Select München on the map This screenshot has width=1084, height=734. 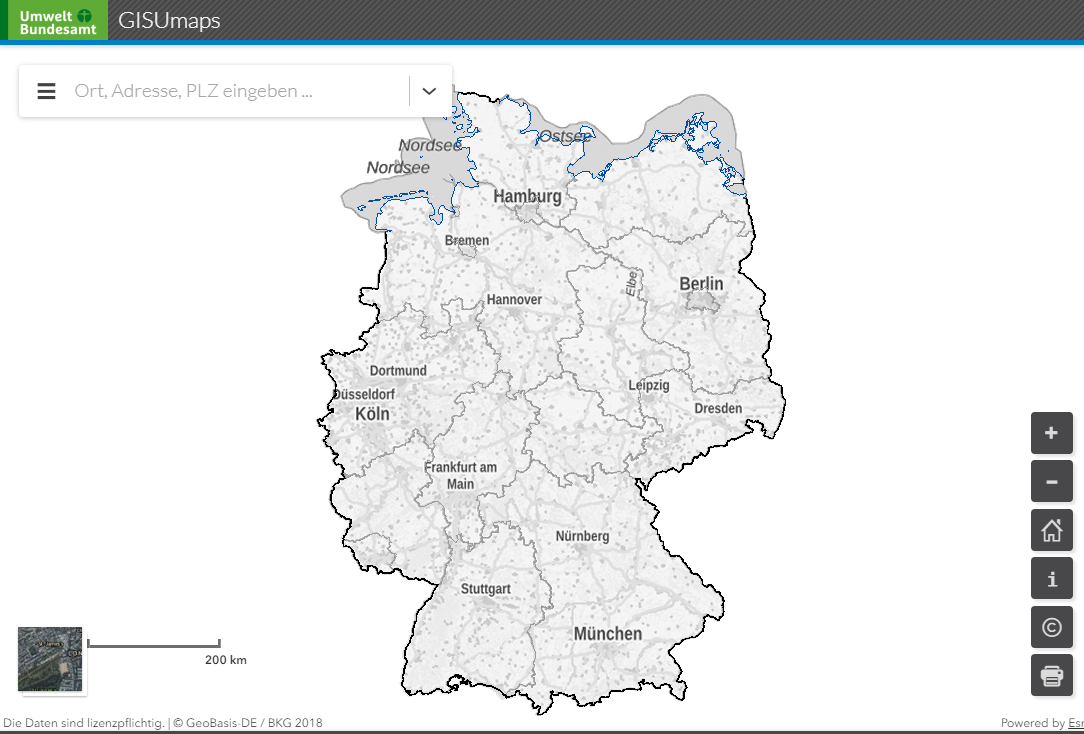(607, 634)
